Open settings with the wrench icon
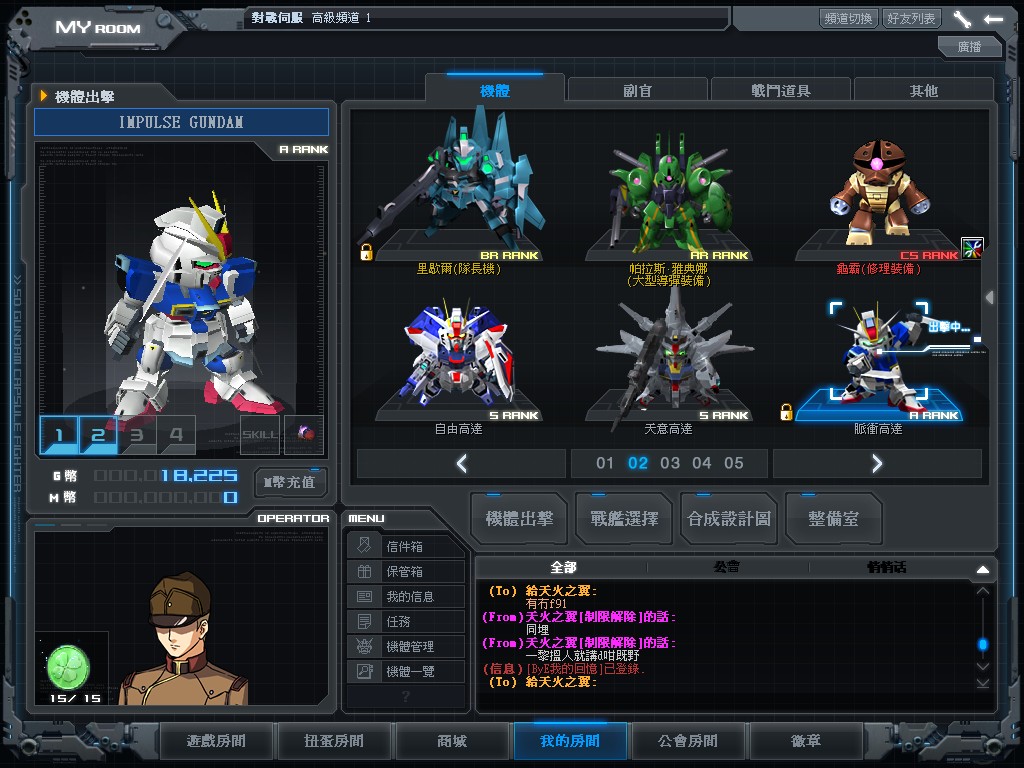The width and height of the screenshot is (1024, 768). [x=962, y=19]
